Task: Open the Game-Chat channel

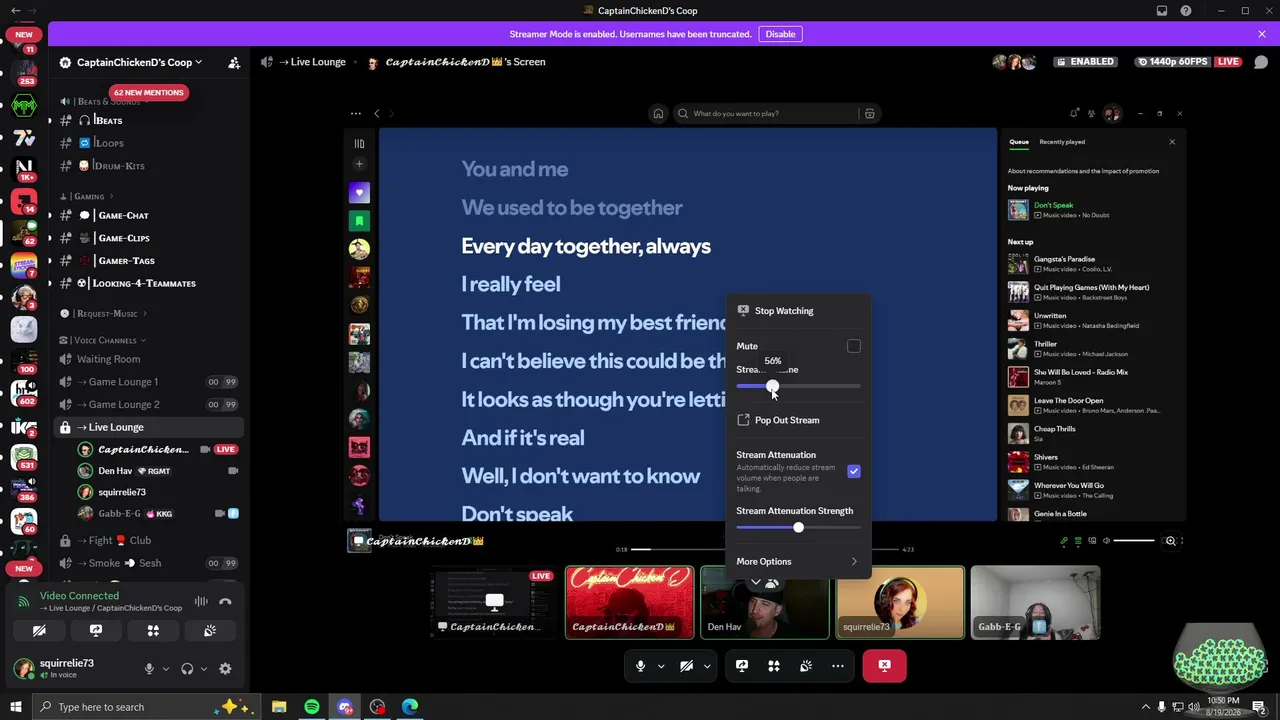Action: click(150, 215)
